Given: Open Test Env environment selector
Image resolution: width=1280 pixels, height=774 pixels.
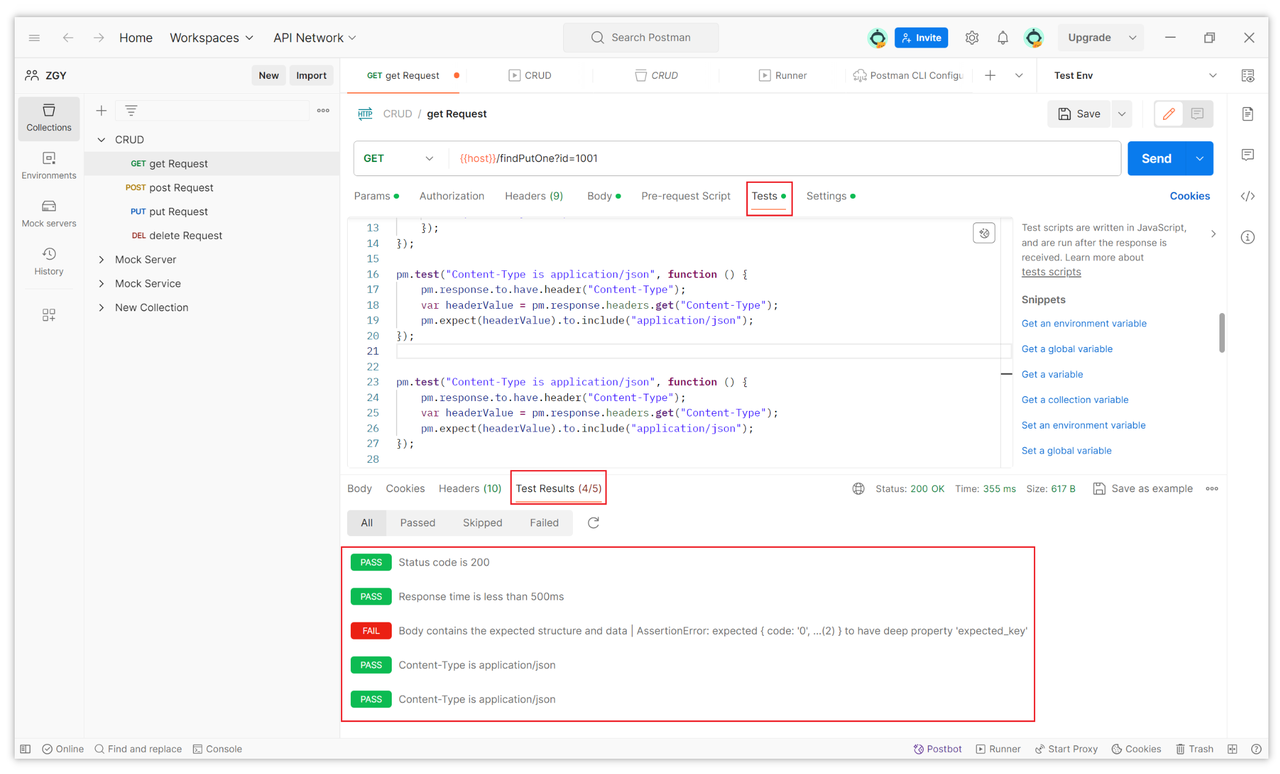Looking at the screenshot, I should [x=1135, y=75].
